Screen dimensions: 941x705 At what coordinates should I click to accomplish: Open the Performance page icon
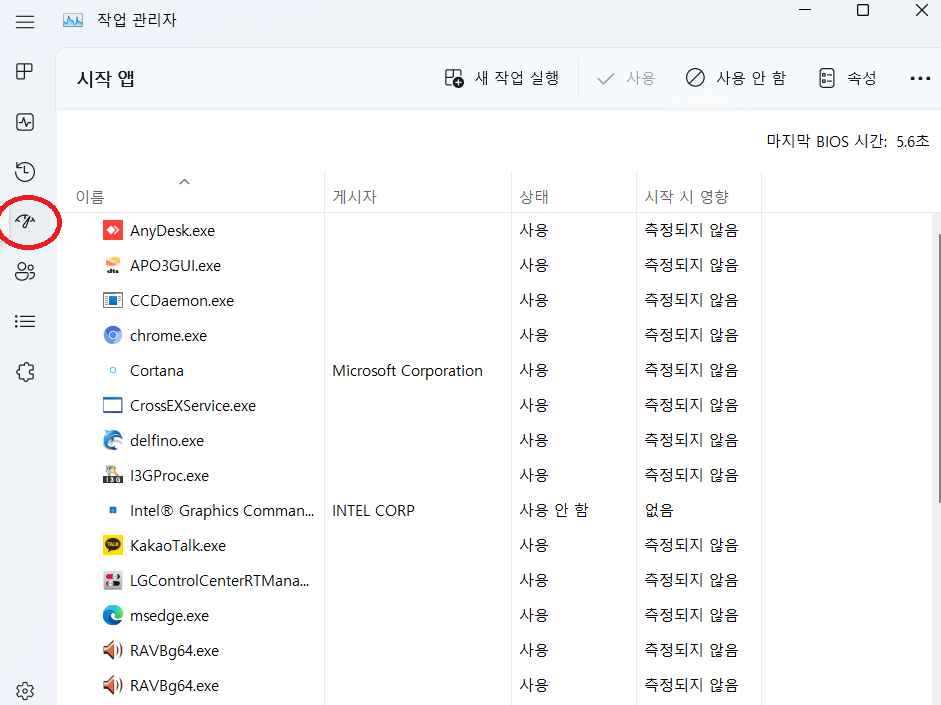[x=25, y=122]
